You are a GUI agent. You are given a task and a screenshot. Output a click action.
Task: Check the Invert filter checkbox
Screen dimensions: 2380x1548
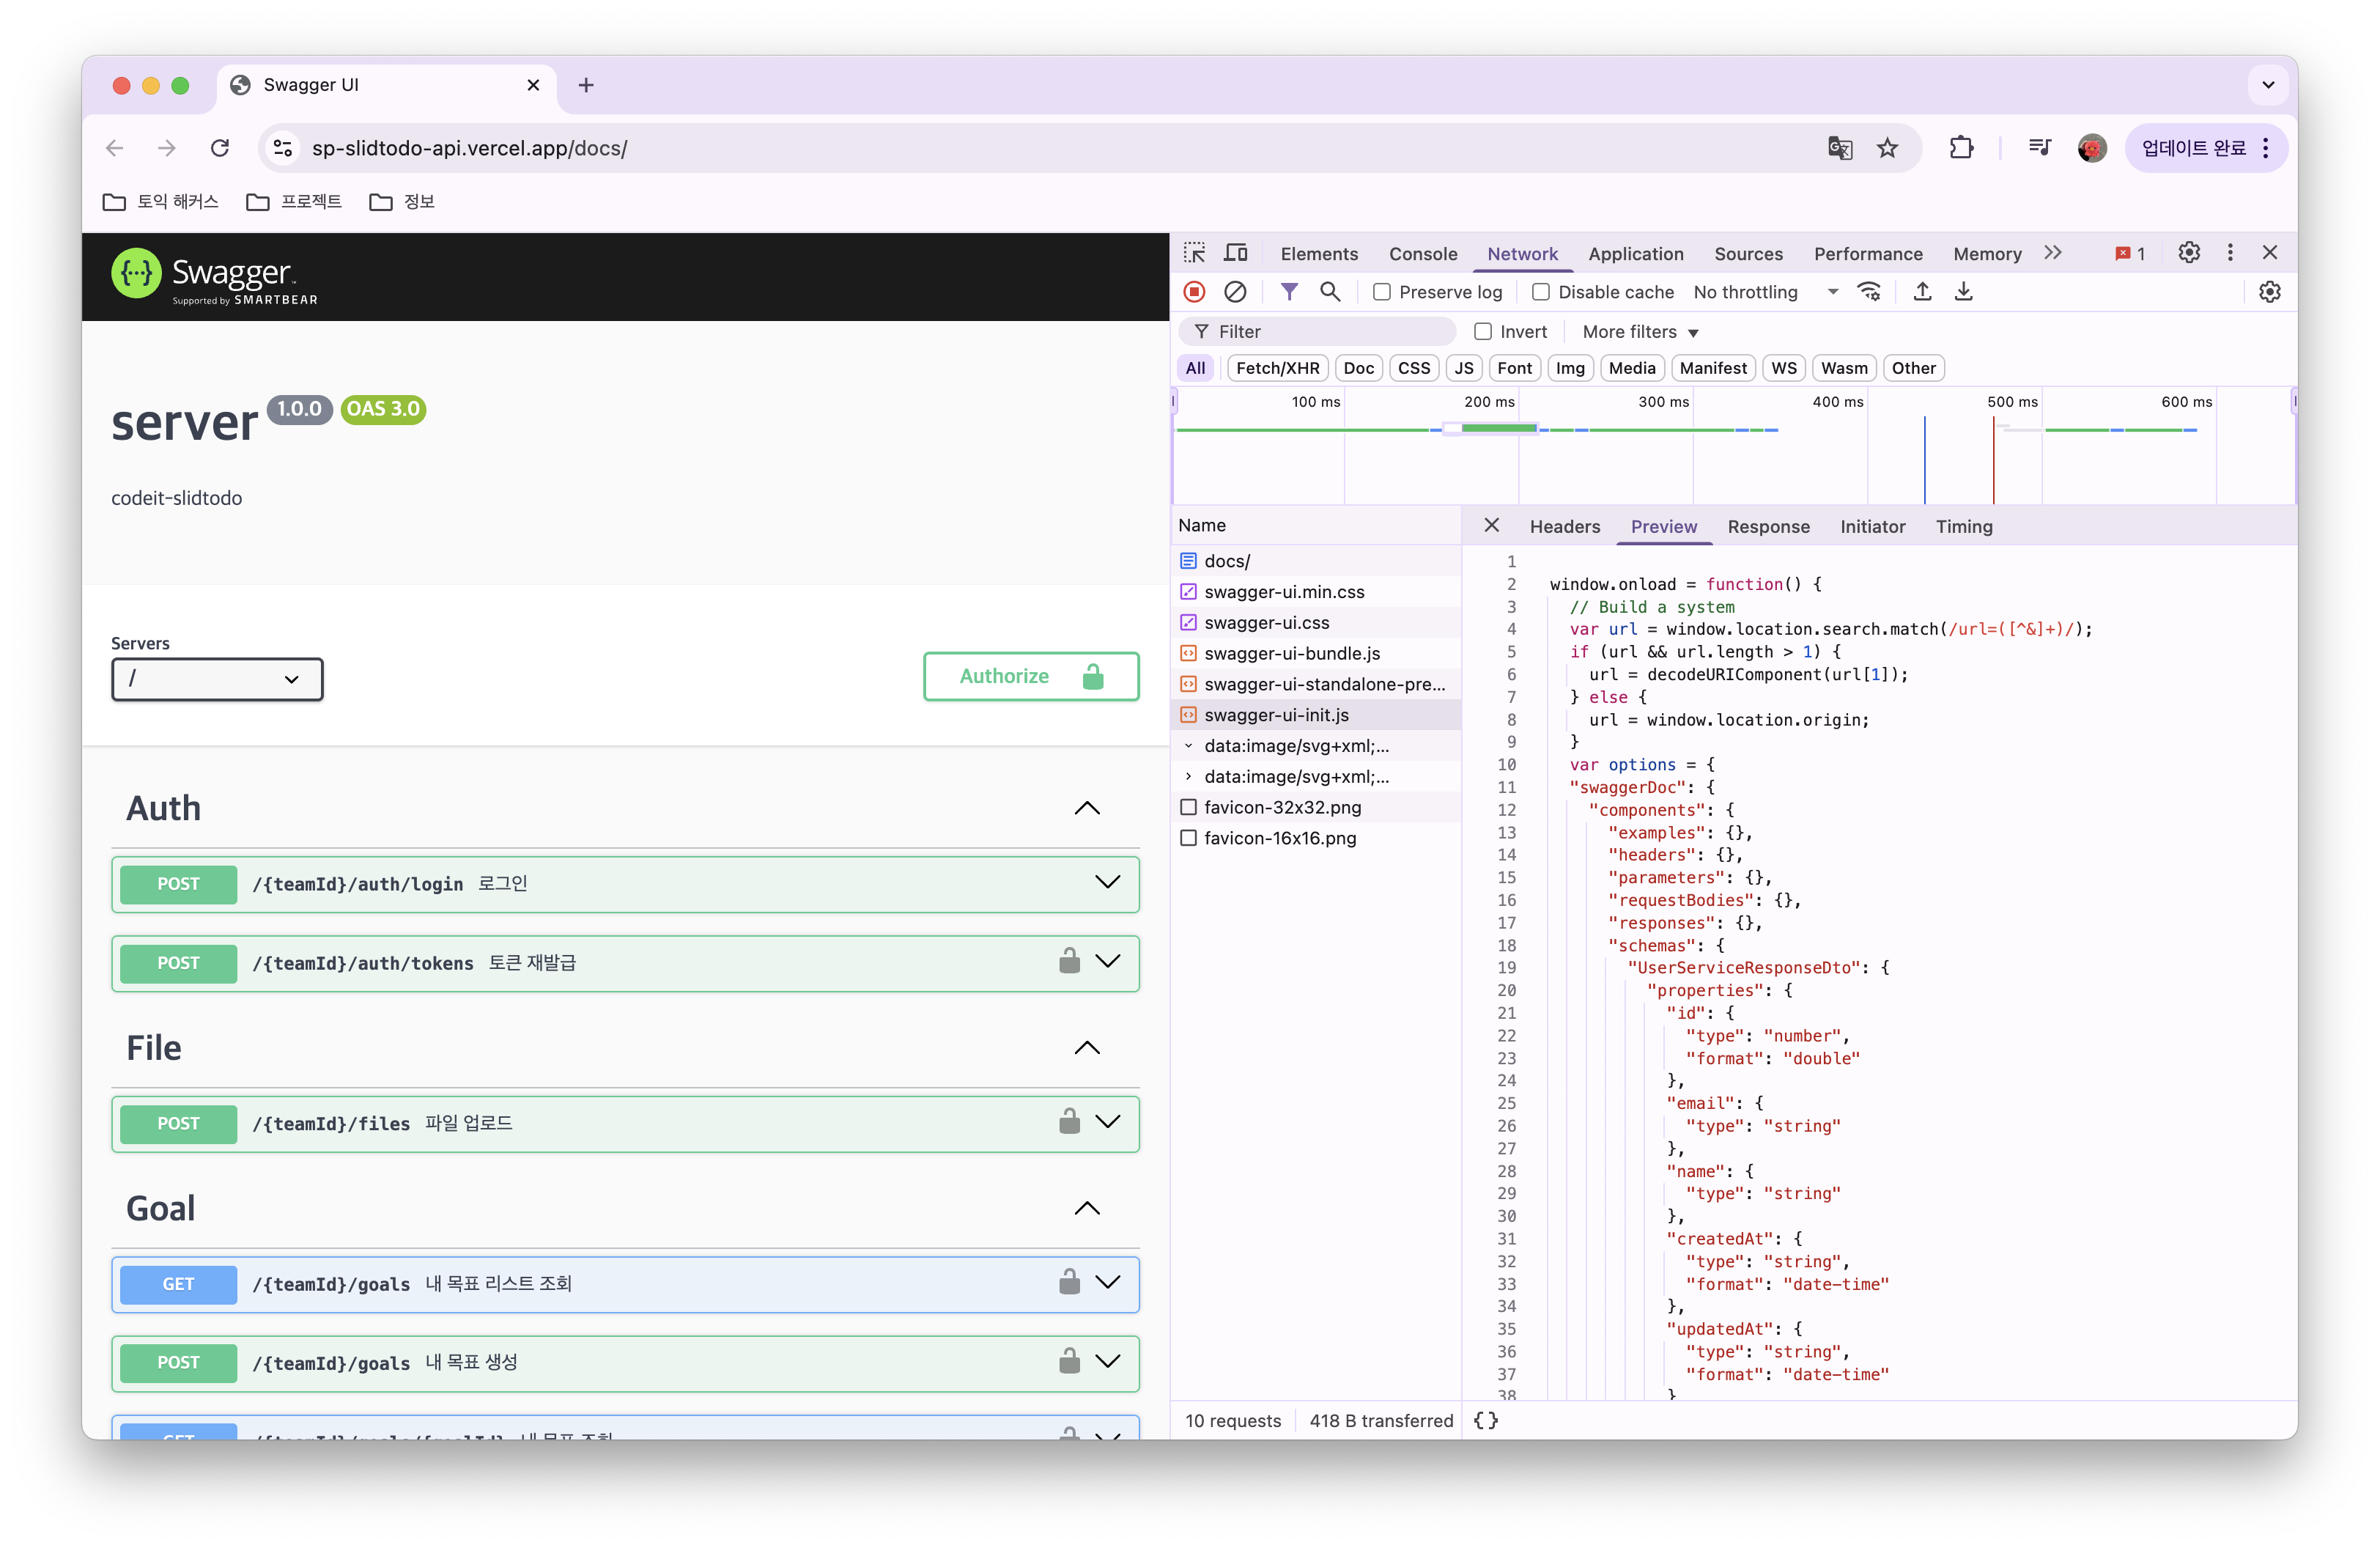click(1483, 331)
